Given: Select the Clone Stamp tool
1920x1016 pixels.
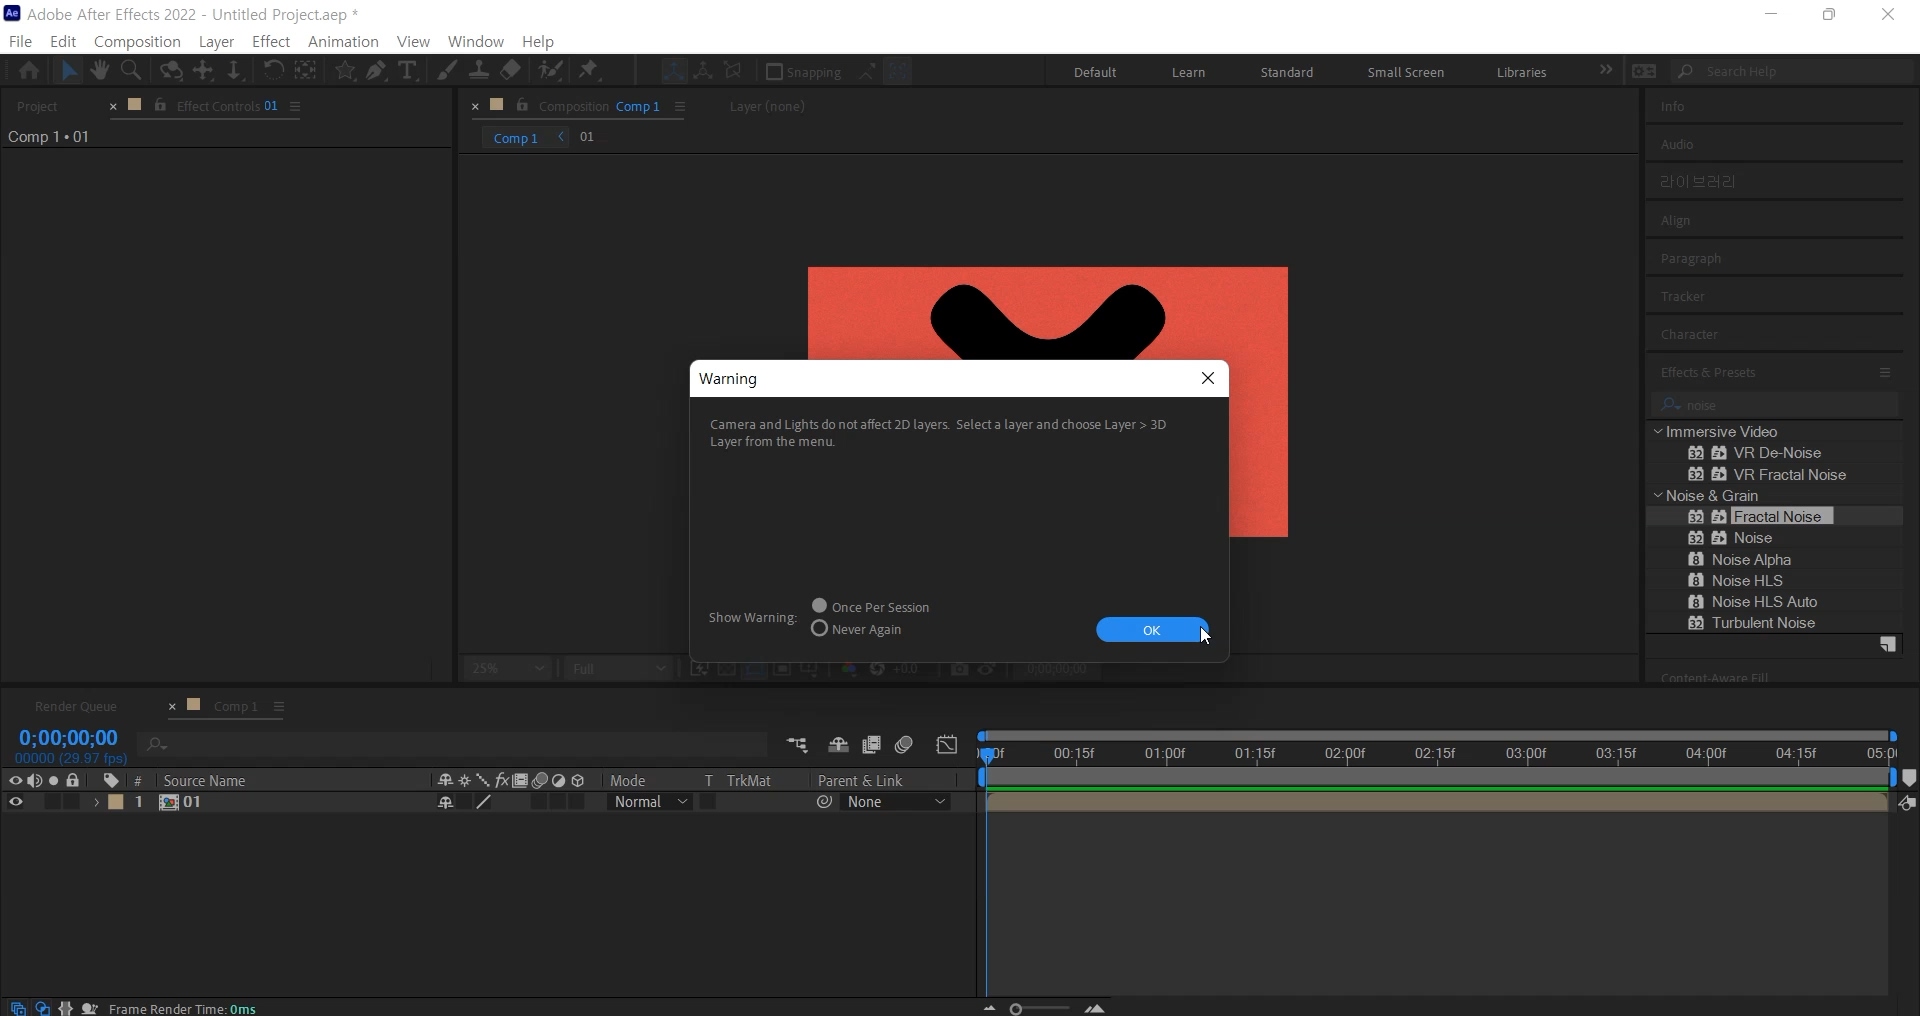Looking at the screenshot, I should [479, 71].
